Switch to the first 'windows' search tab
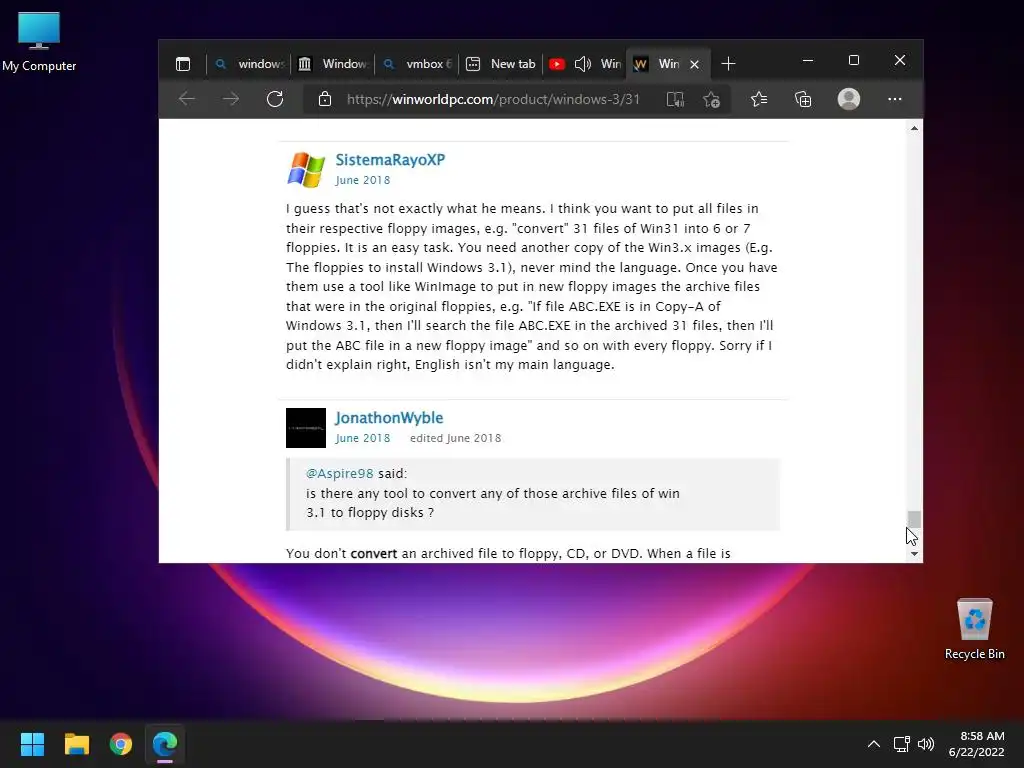Image resolution: width=1024 pixels, height=768 pixels. (x=249, y=64)
